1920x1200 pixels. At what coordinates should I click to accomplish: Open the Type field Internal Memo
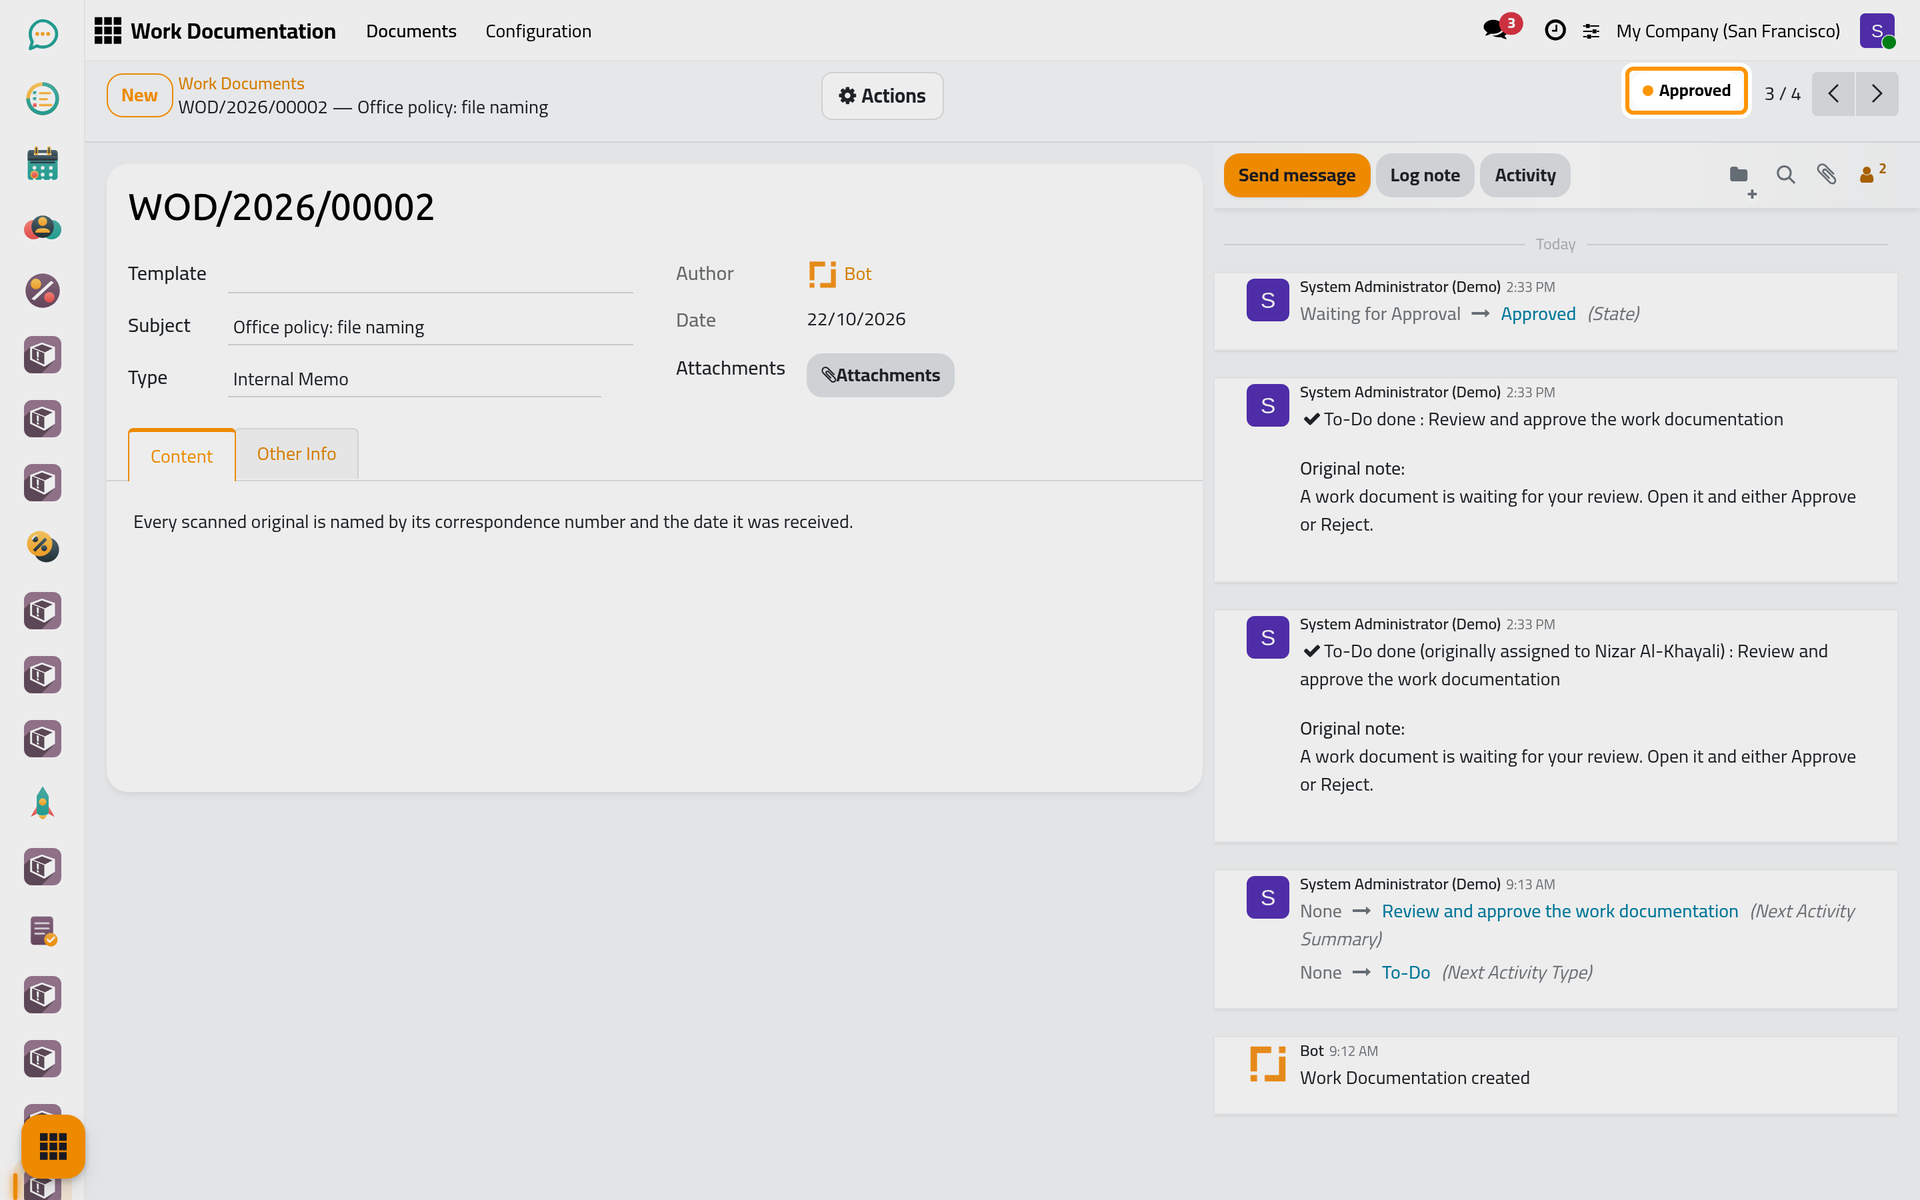click(x=414, y=379)
